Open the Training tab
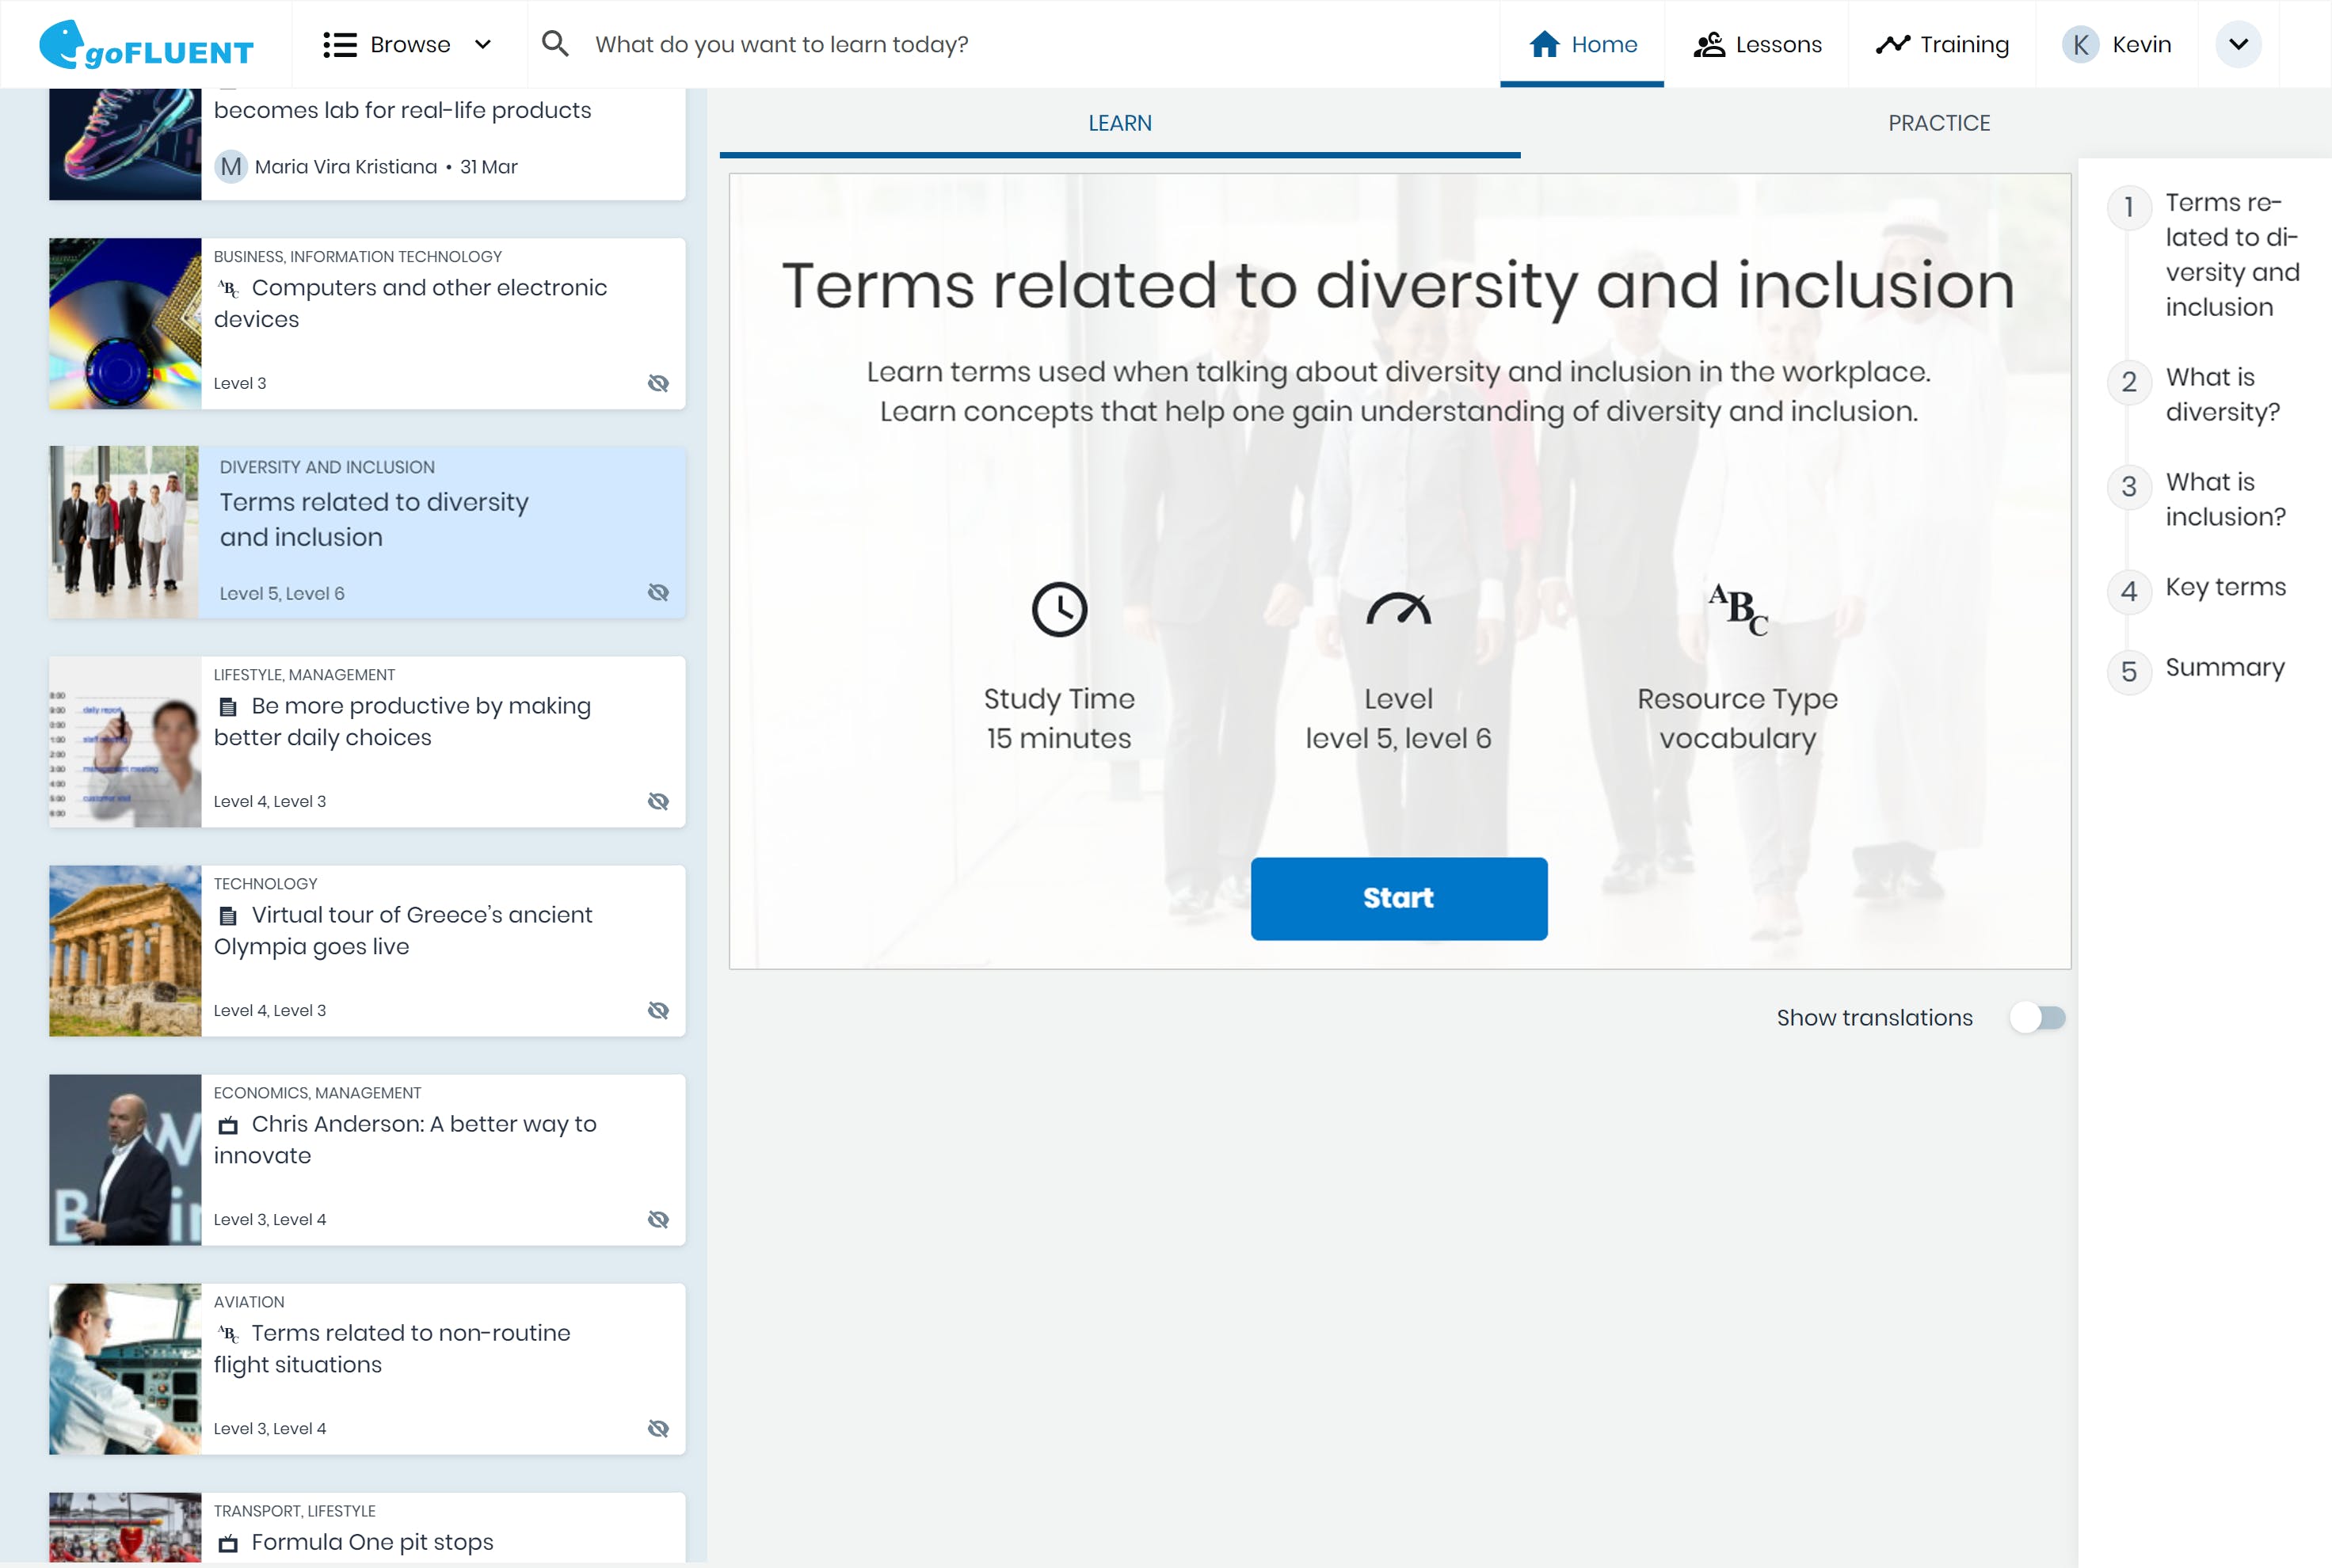2332x1568 pixels. (1942, 45)
